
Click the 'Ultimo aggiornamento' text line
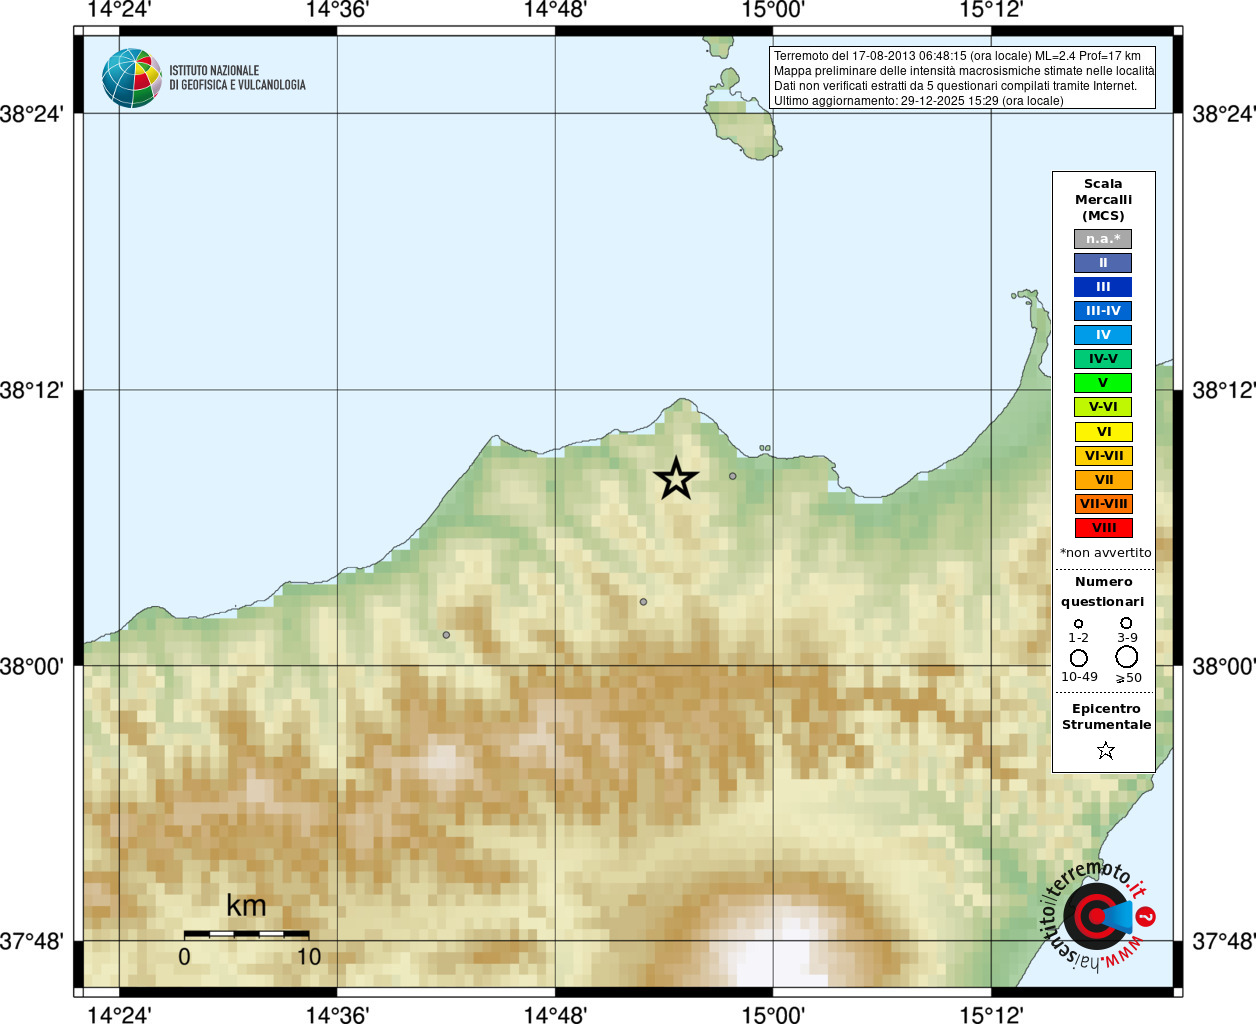tap(918, 101)
